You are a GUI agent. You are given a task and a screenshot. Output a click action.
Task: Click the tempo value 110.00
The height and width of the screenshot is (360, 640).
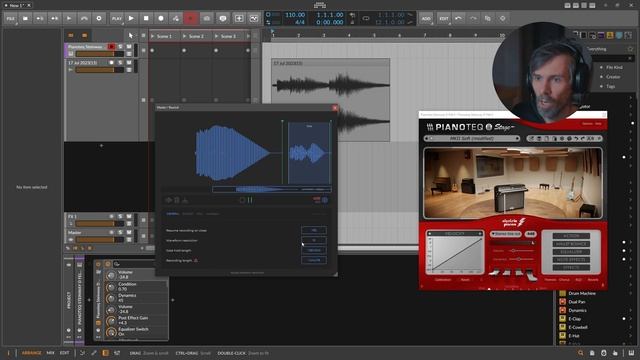coord(295,15)
